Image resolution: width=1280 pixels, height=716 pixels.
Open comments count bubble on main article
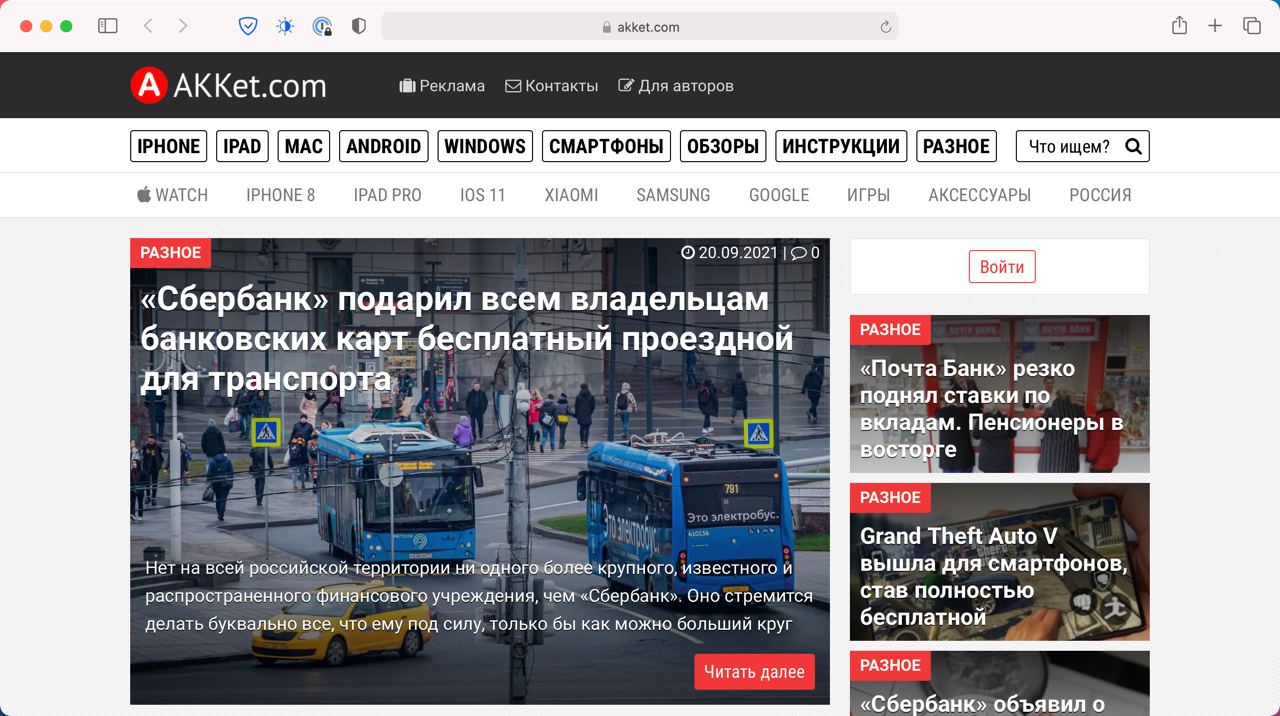pyautogui.click(x=805, y=253)
